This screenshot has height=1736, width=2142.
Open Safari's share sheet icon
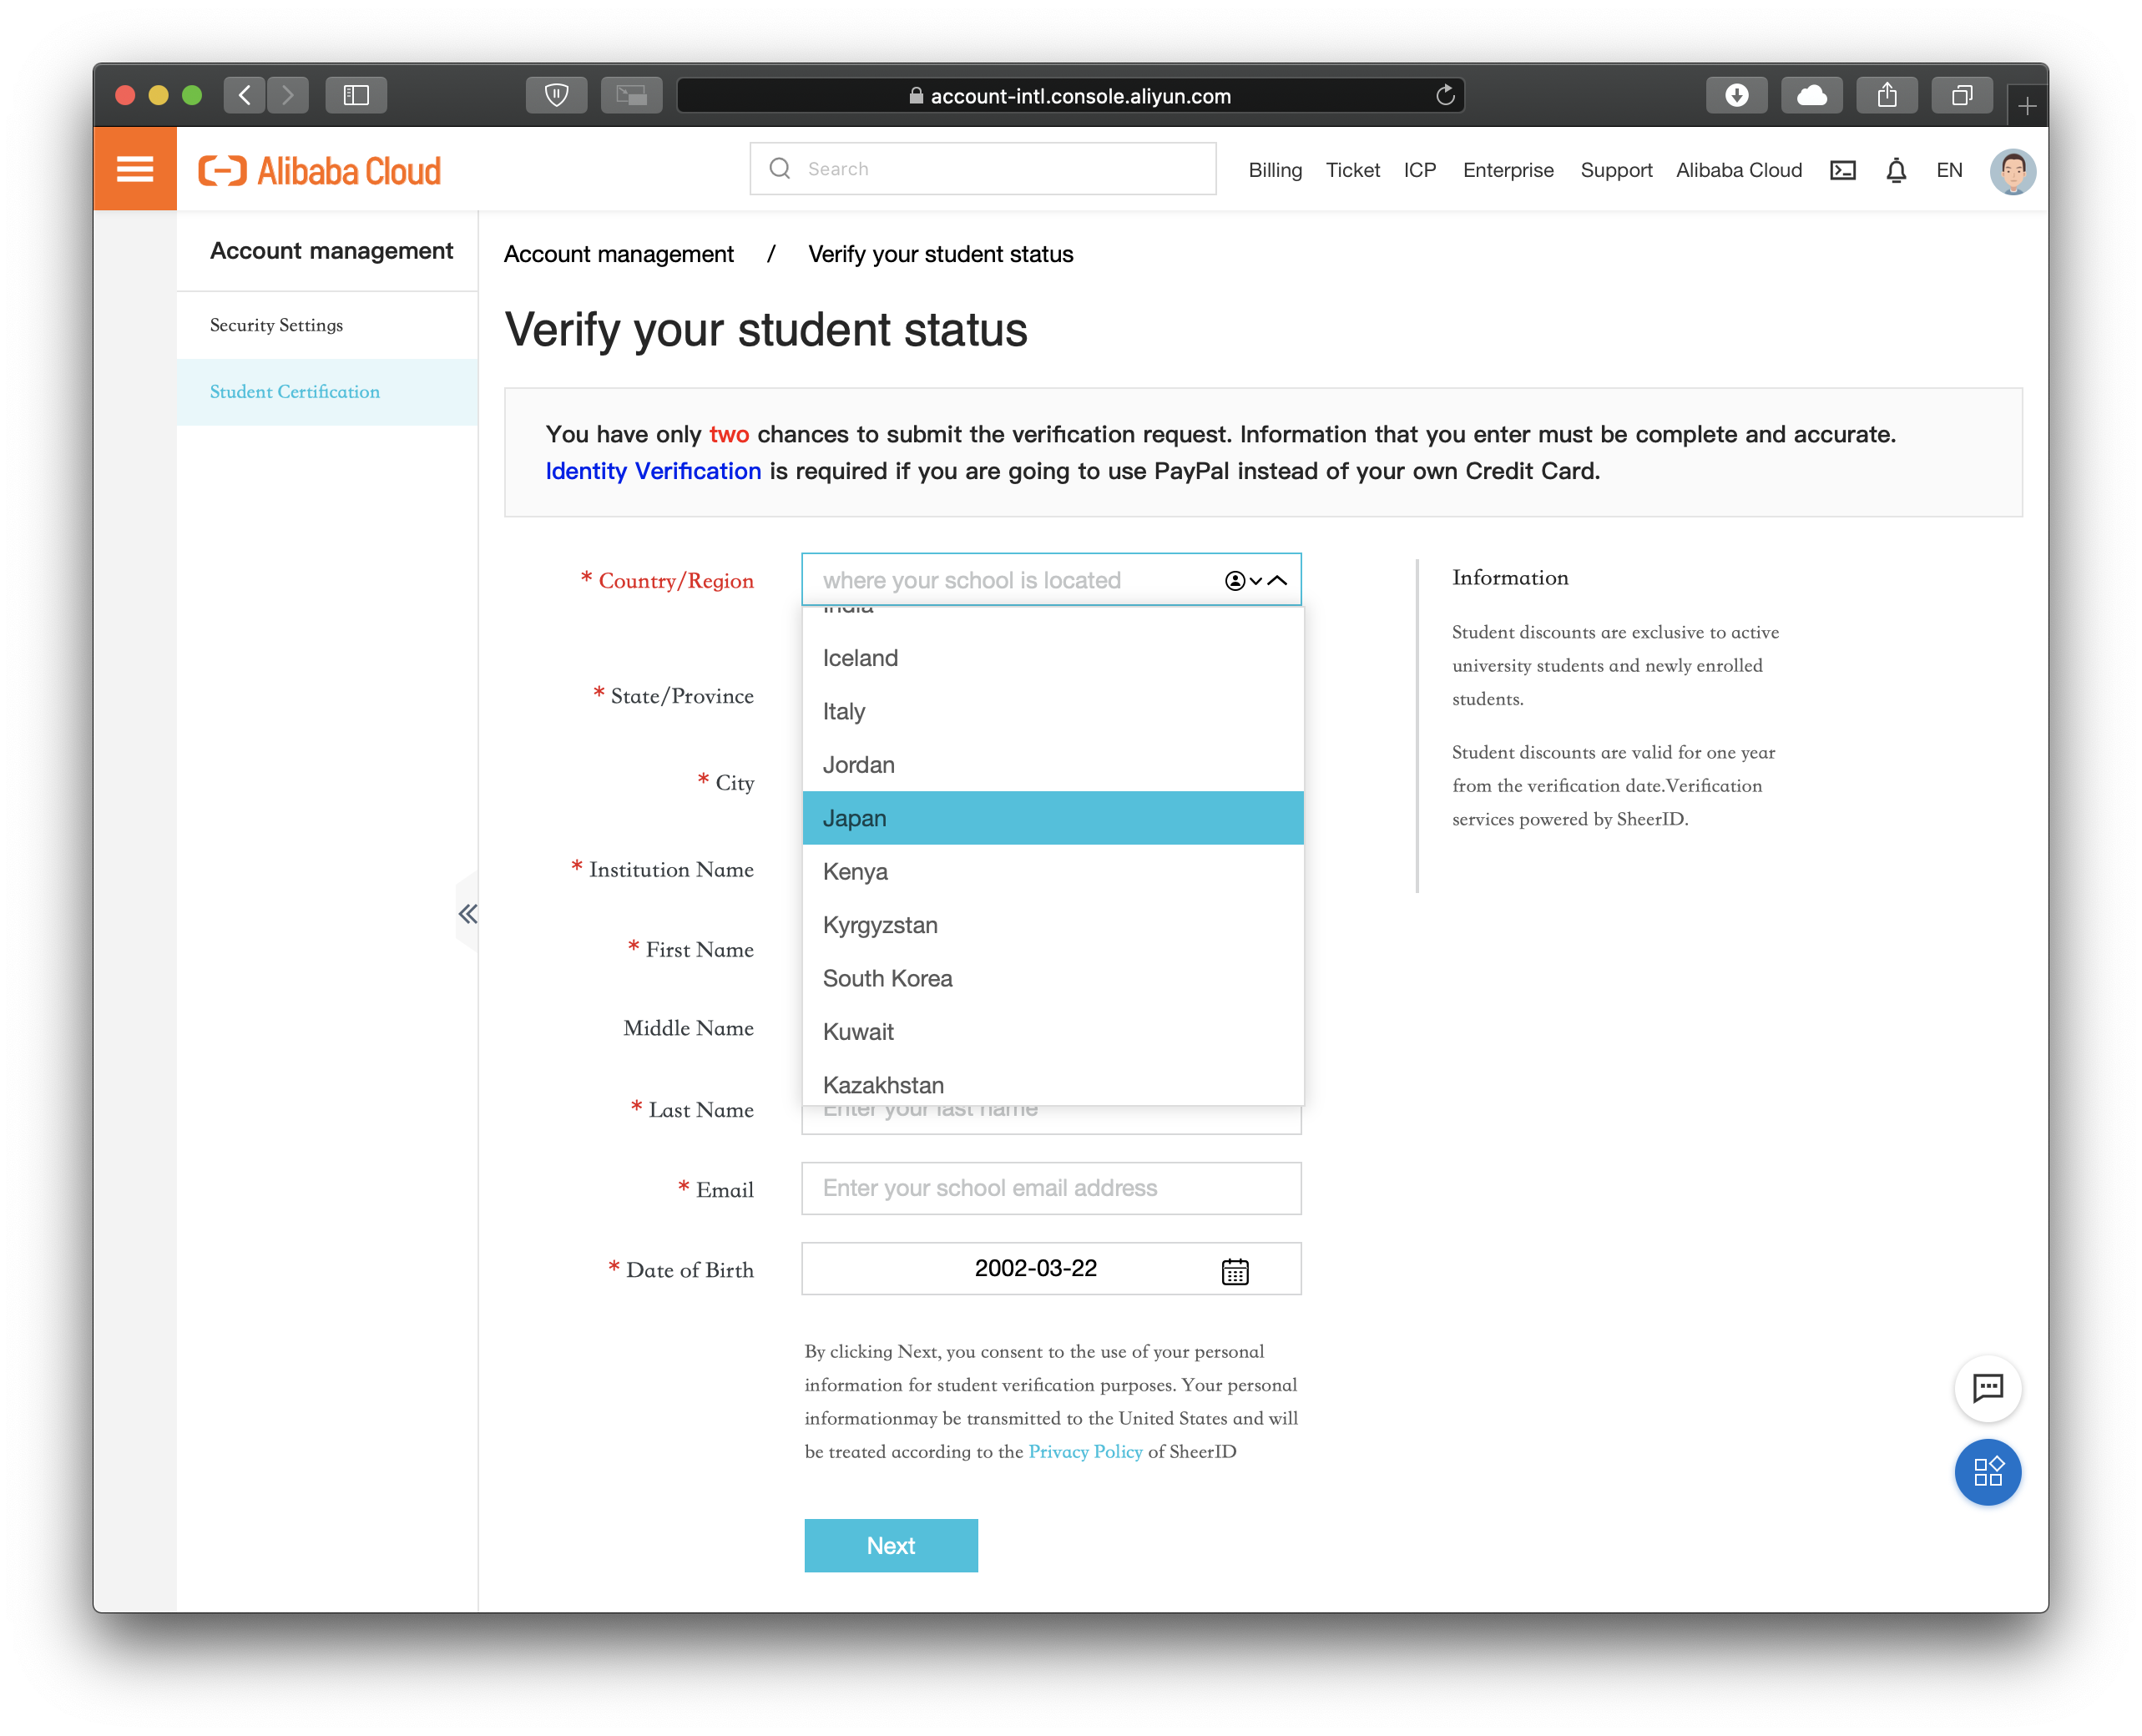[1886, 95]
